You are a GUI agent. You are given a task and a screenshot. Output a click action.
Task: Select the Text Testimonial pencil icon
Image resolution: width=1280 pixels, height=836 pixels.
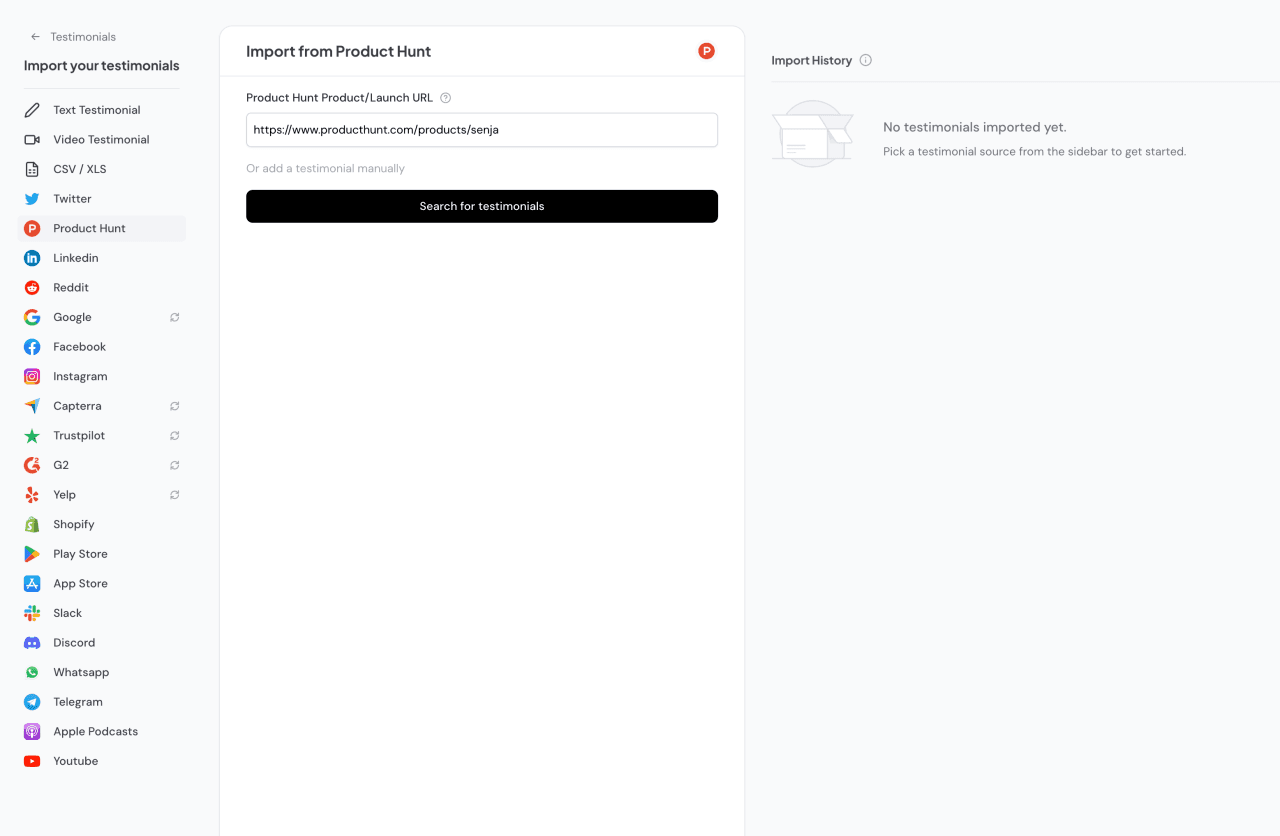[x=32, y=110]
